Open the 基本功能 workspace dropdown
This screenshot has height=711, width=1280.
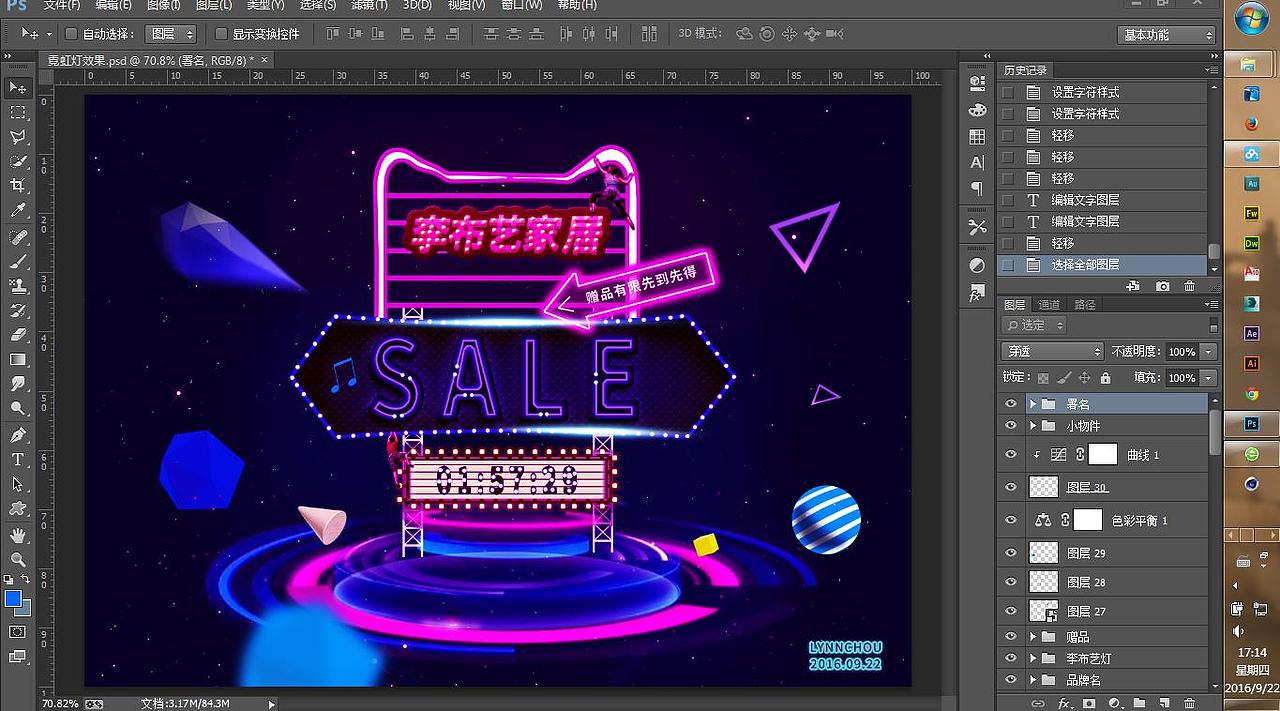click(x=1167, y=35)
